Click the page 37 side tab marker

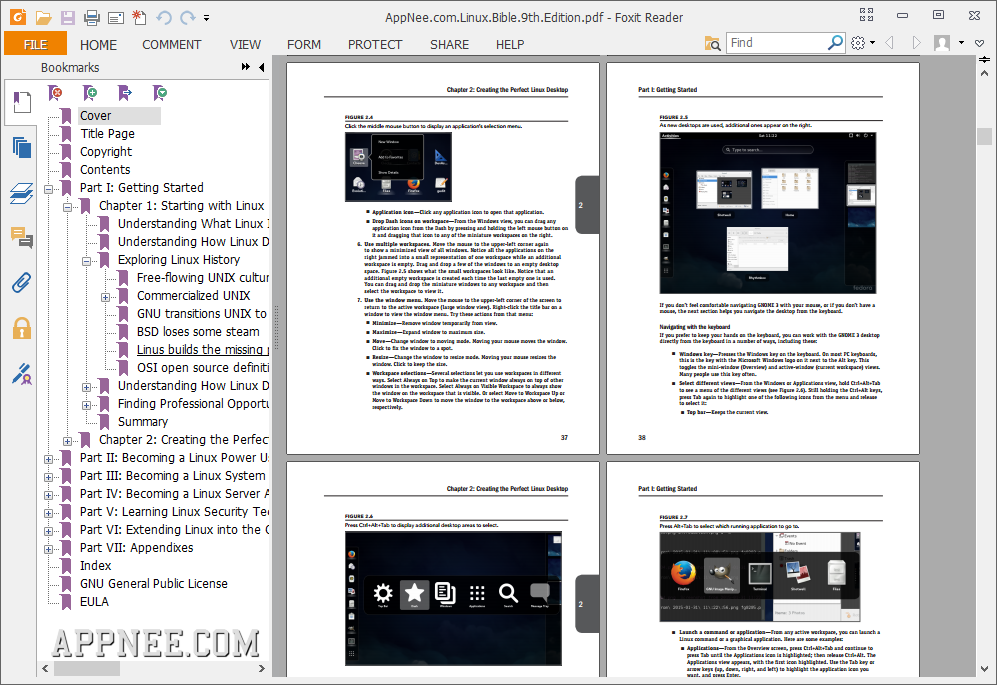(586, 205)
